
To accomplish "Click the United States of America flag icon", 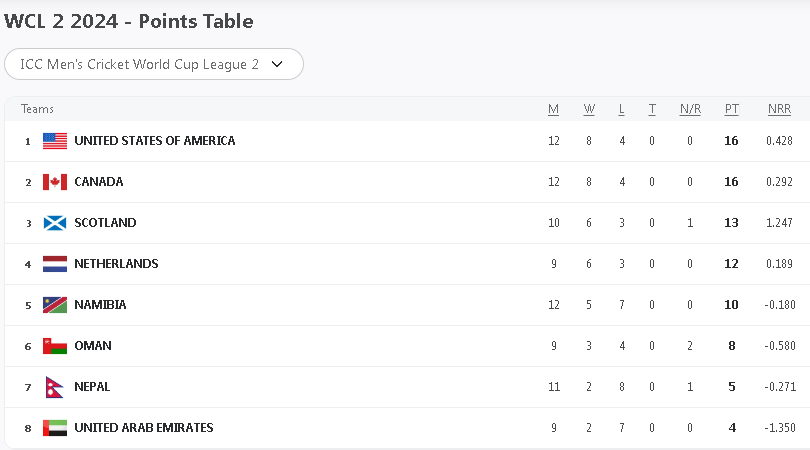I will (x=55, y=141).
